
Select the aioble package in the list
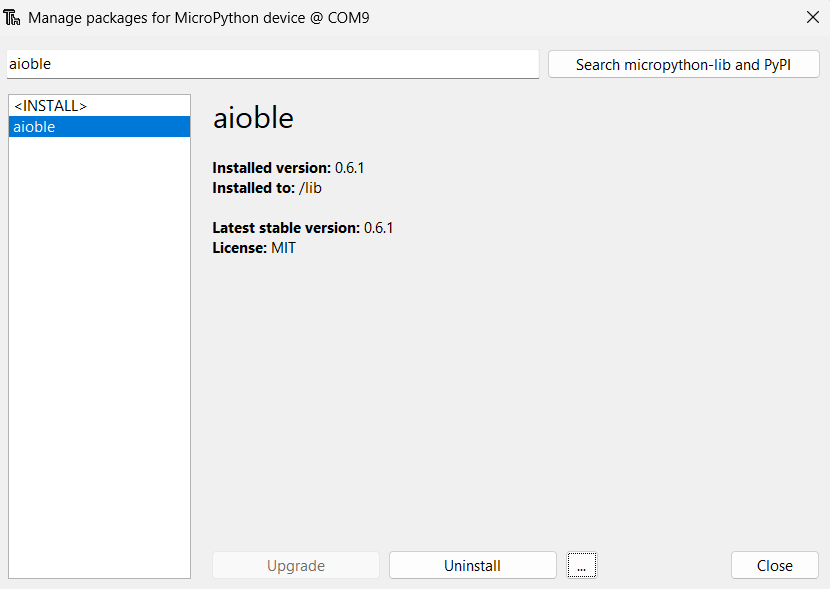click(100, 127)
